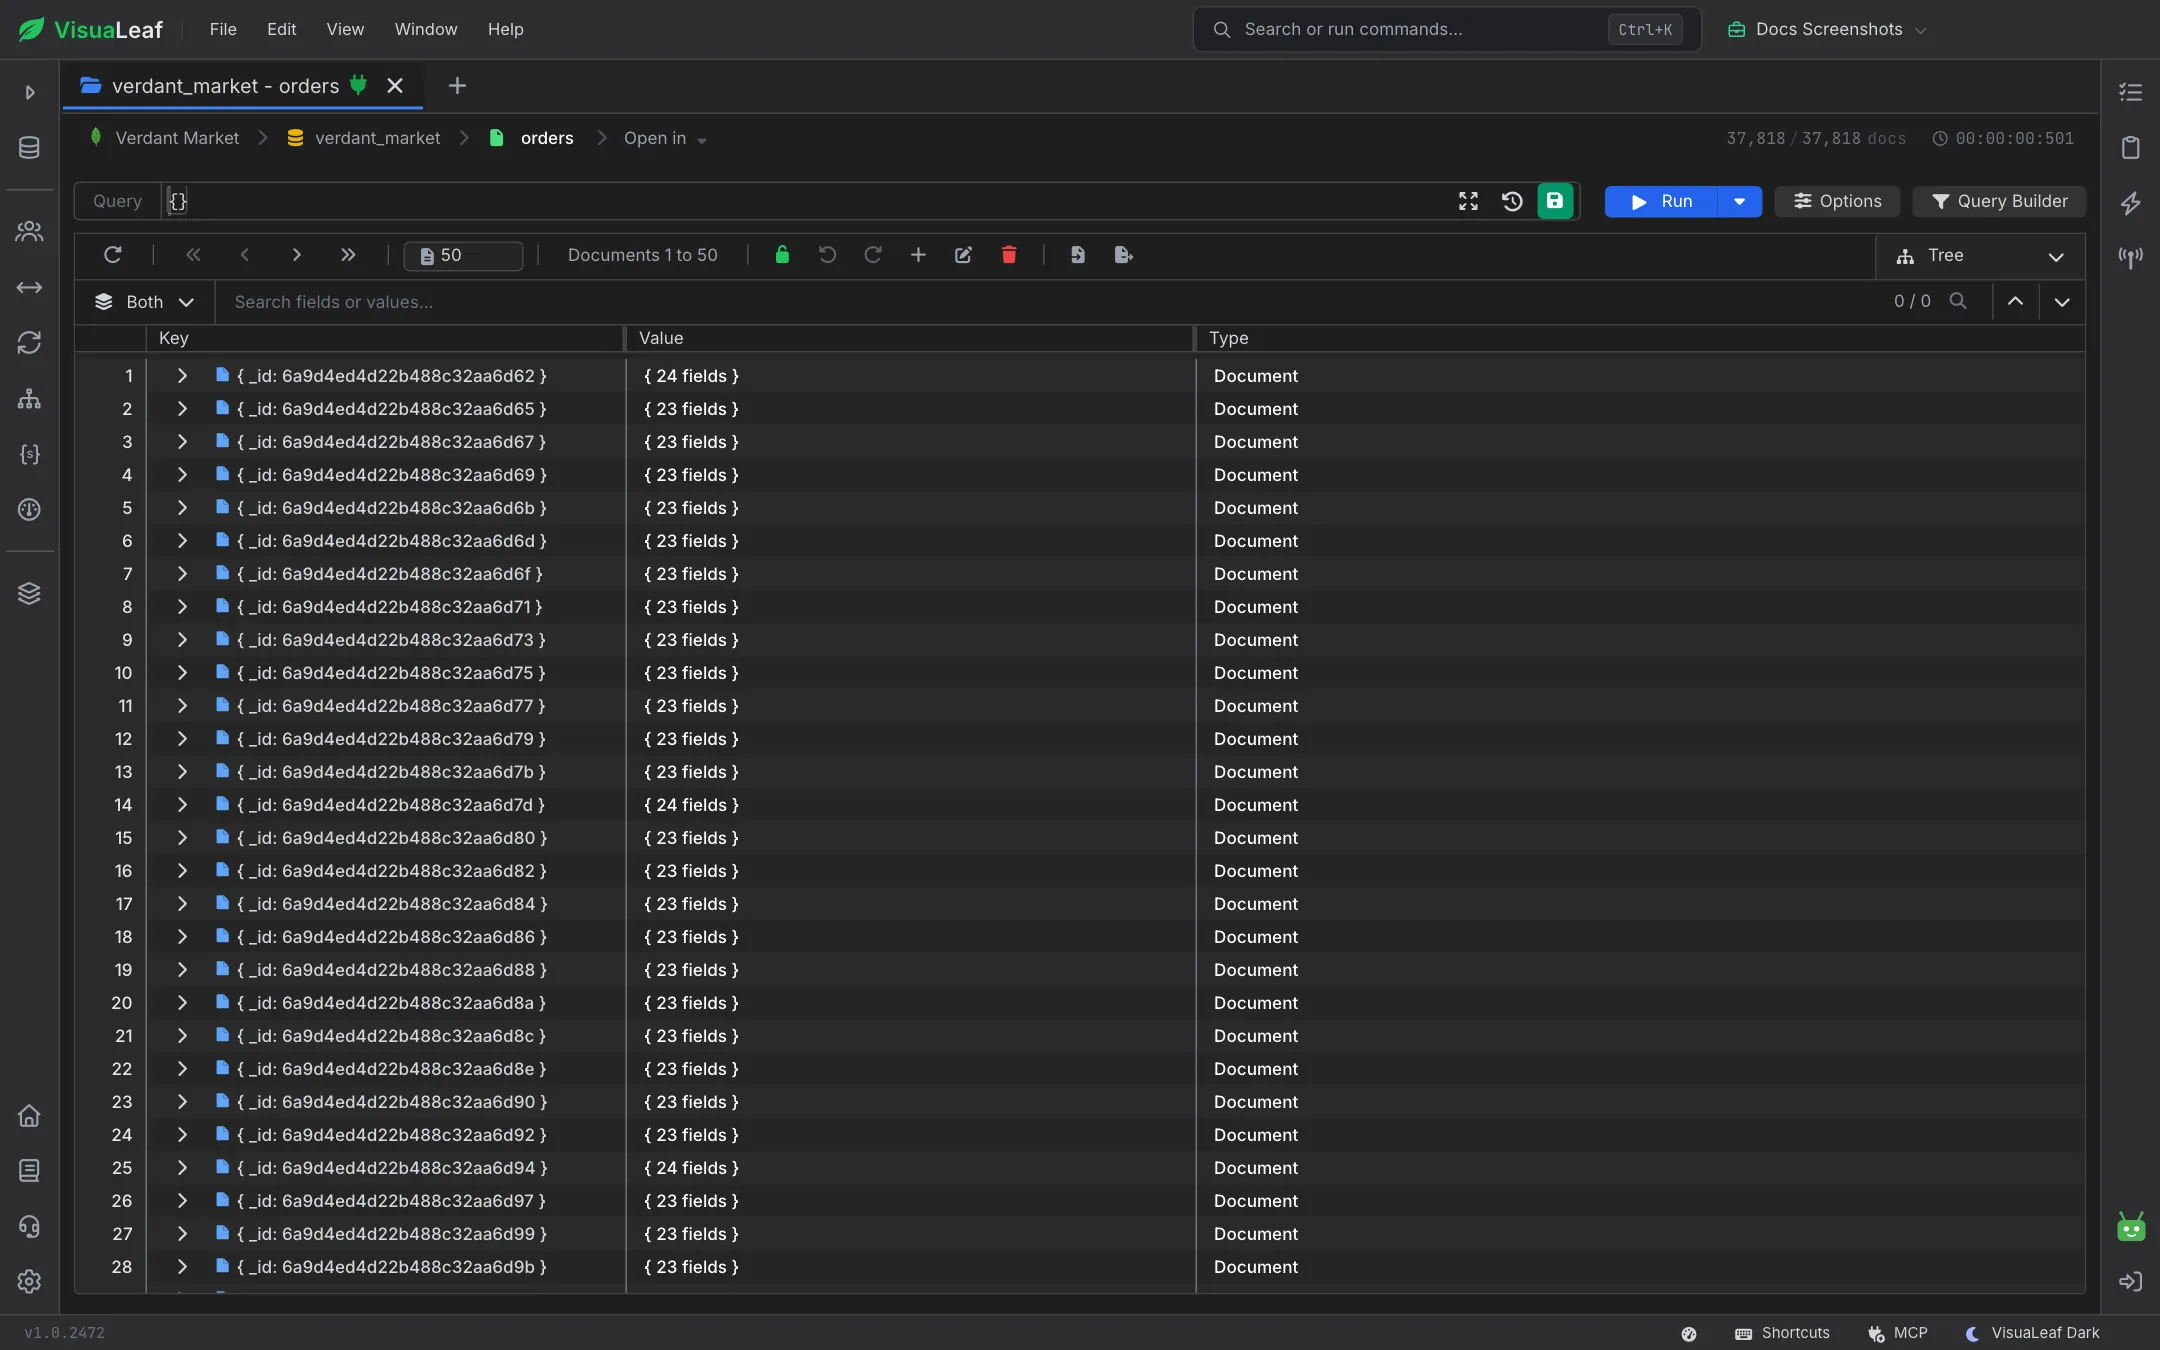This screenshot has height=1350, width=2160.
Task: Add a new document with plus icon
Action: (x=918, y=255)
